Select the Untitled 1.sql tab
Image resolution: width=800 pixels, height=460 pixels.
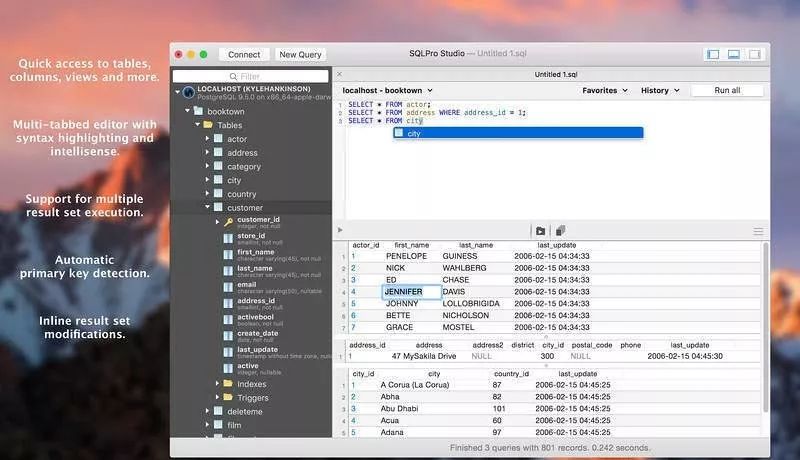(x=556, y=74)
